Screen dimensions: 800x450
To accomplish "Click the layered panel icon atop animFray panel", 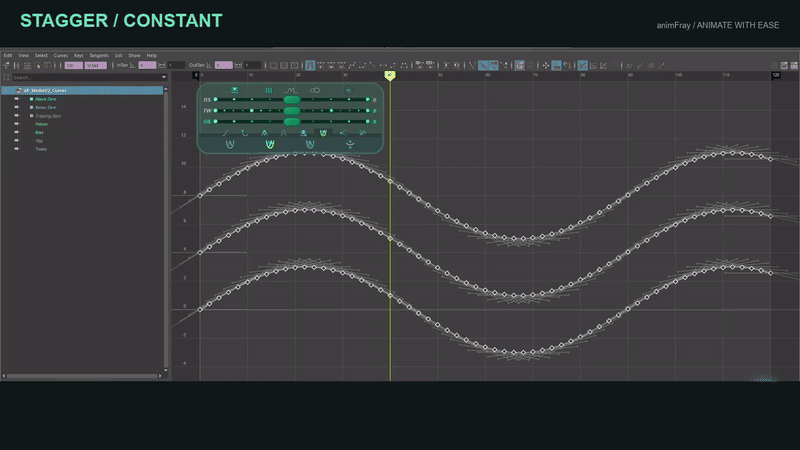I will (234, 90).
